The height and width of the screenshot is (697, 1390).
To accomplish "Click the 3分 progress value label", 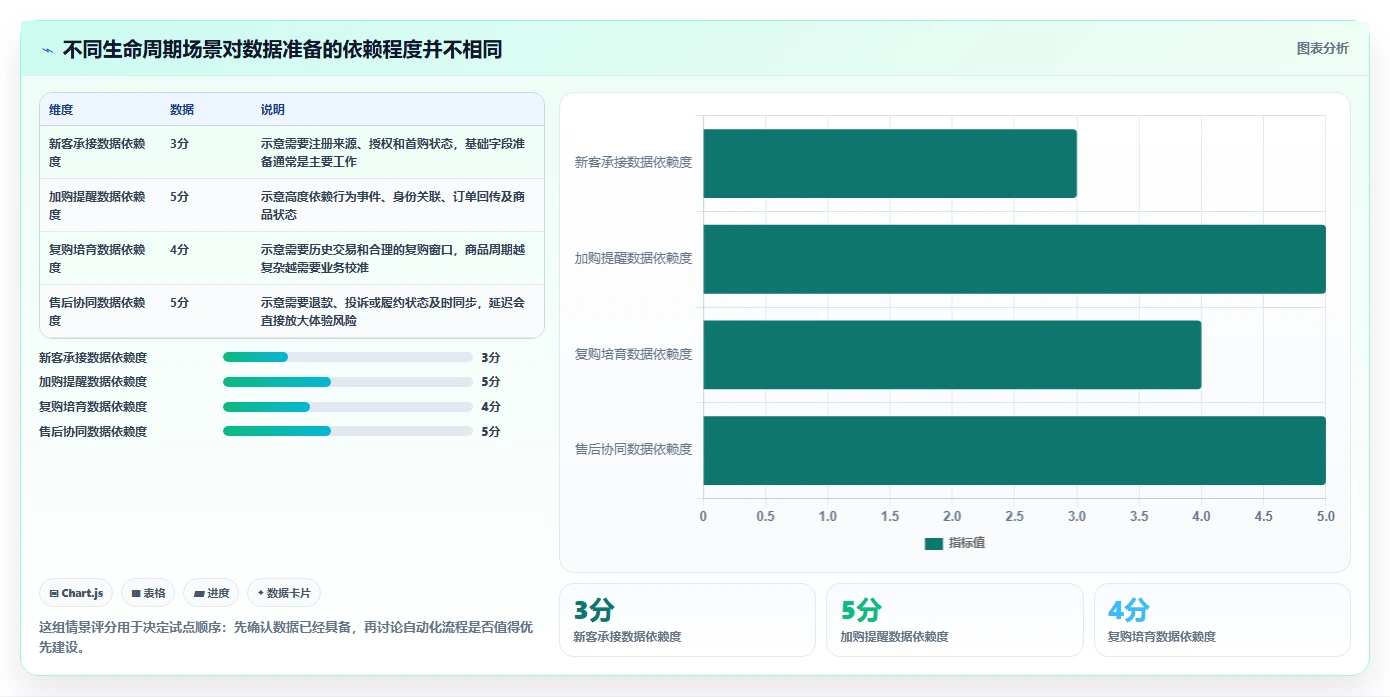I will pos(490,357).
